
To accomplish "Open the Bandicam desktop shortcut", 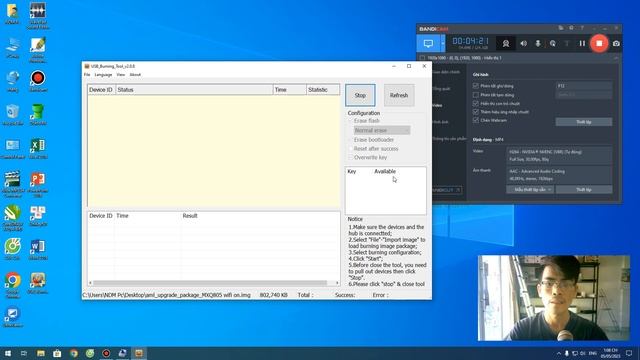I will [38, 81].
